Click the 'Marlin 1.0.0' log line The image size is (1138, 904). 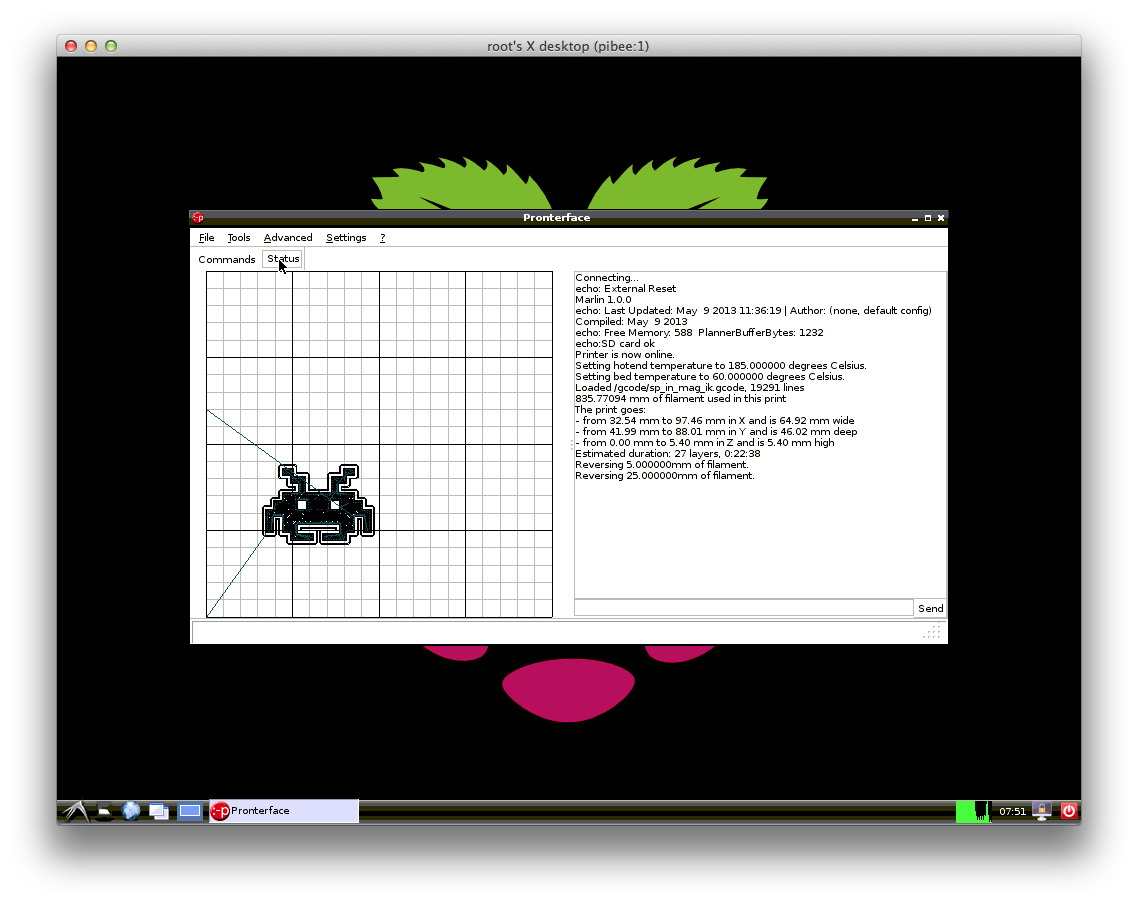click(603, 300)
